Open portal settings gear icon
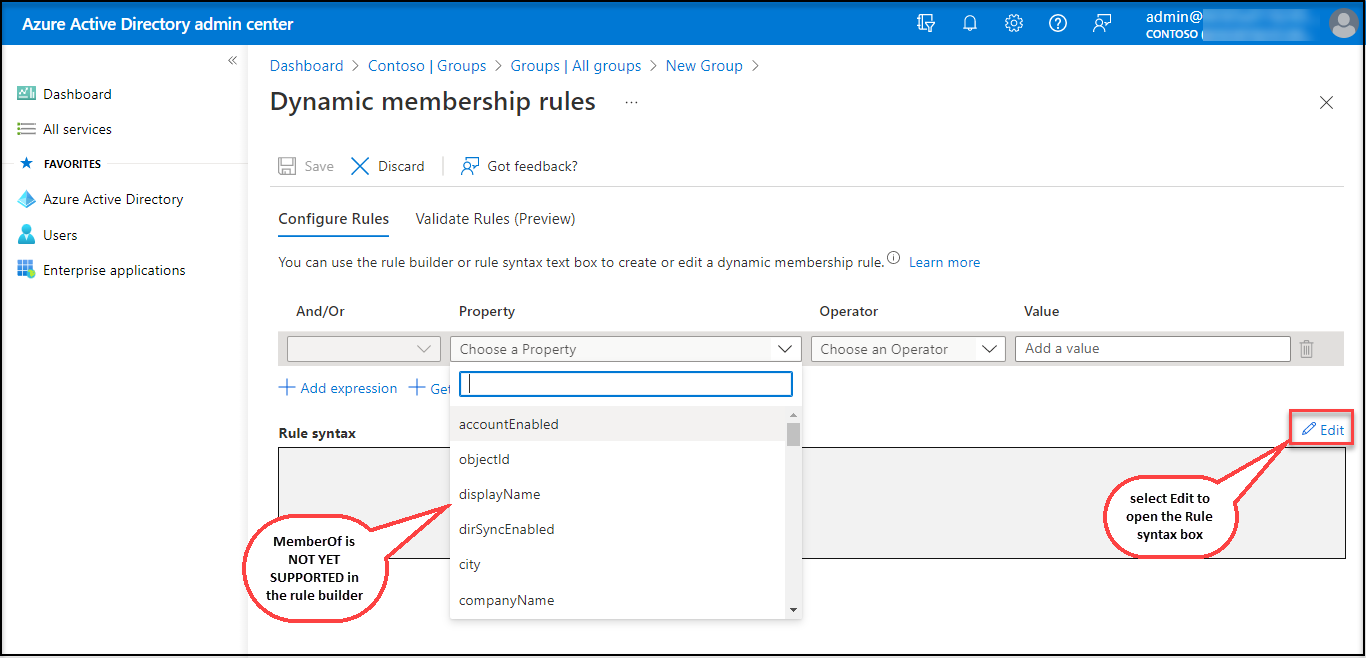 tap(1013, 23)
